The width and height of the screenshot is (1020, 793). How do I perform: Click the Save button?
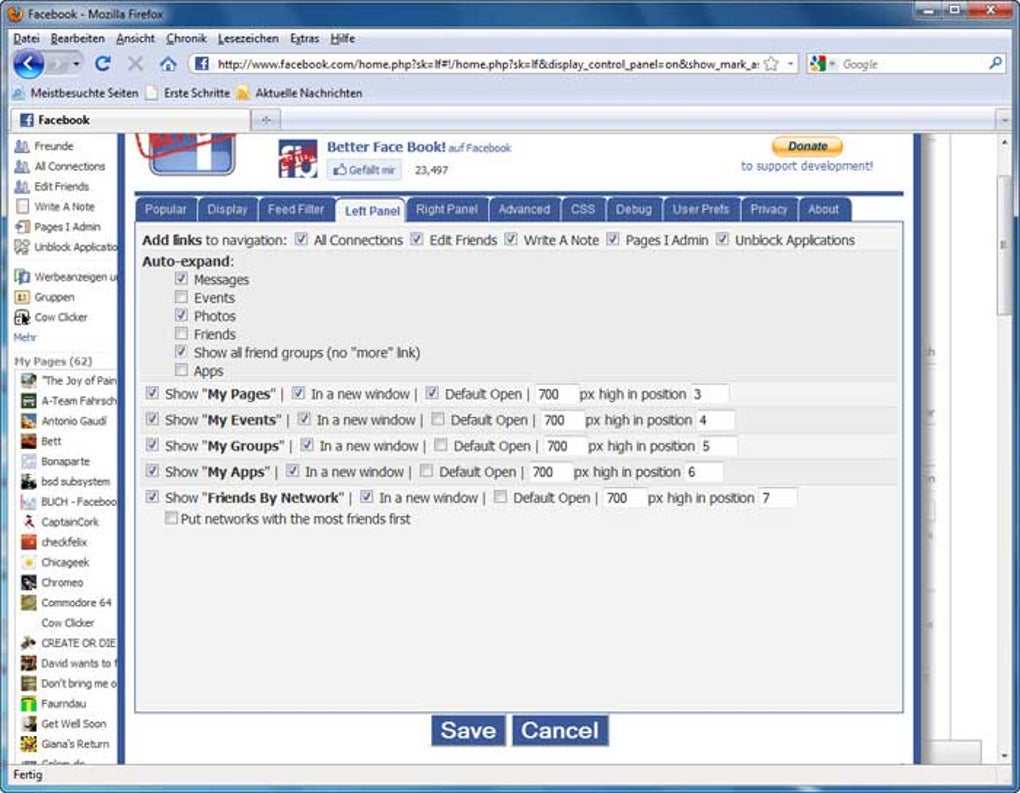point(468,730)
